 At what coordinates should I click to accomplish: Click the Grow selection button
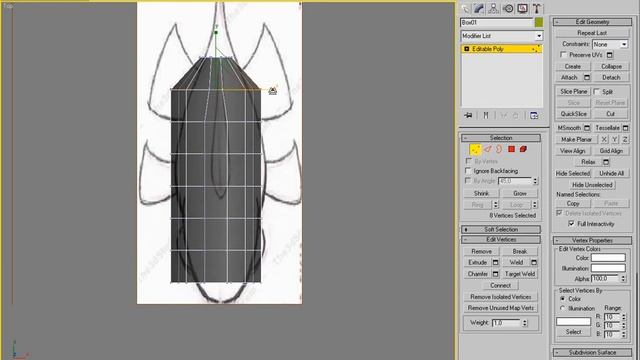pos(520,193)
